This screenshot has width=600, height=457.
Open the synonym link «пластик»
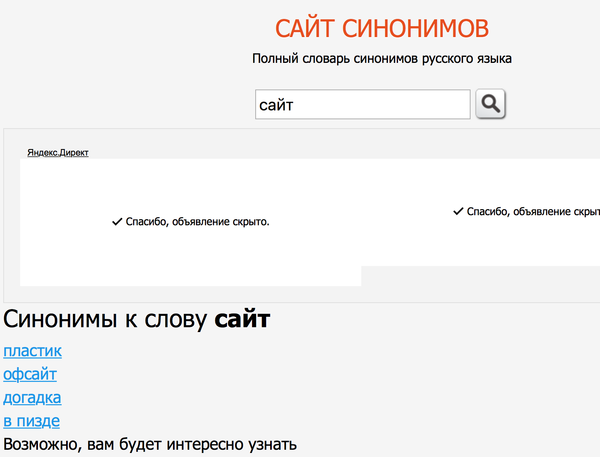[32, 351]
